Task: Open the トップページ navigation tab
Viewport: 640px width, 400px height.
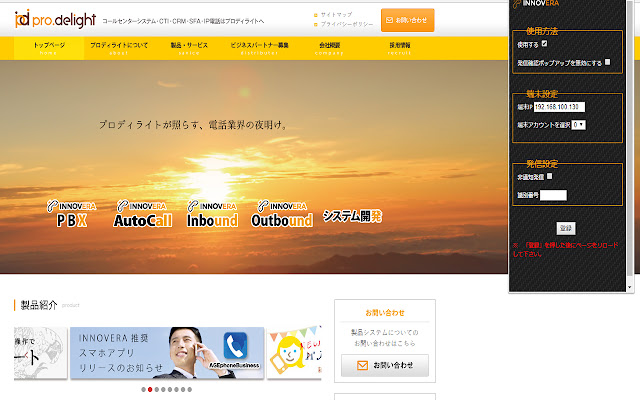Action: [x=48, y=46]
